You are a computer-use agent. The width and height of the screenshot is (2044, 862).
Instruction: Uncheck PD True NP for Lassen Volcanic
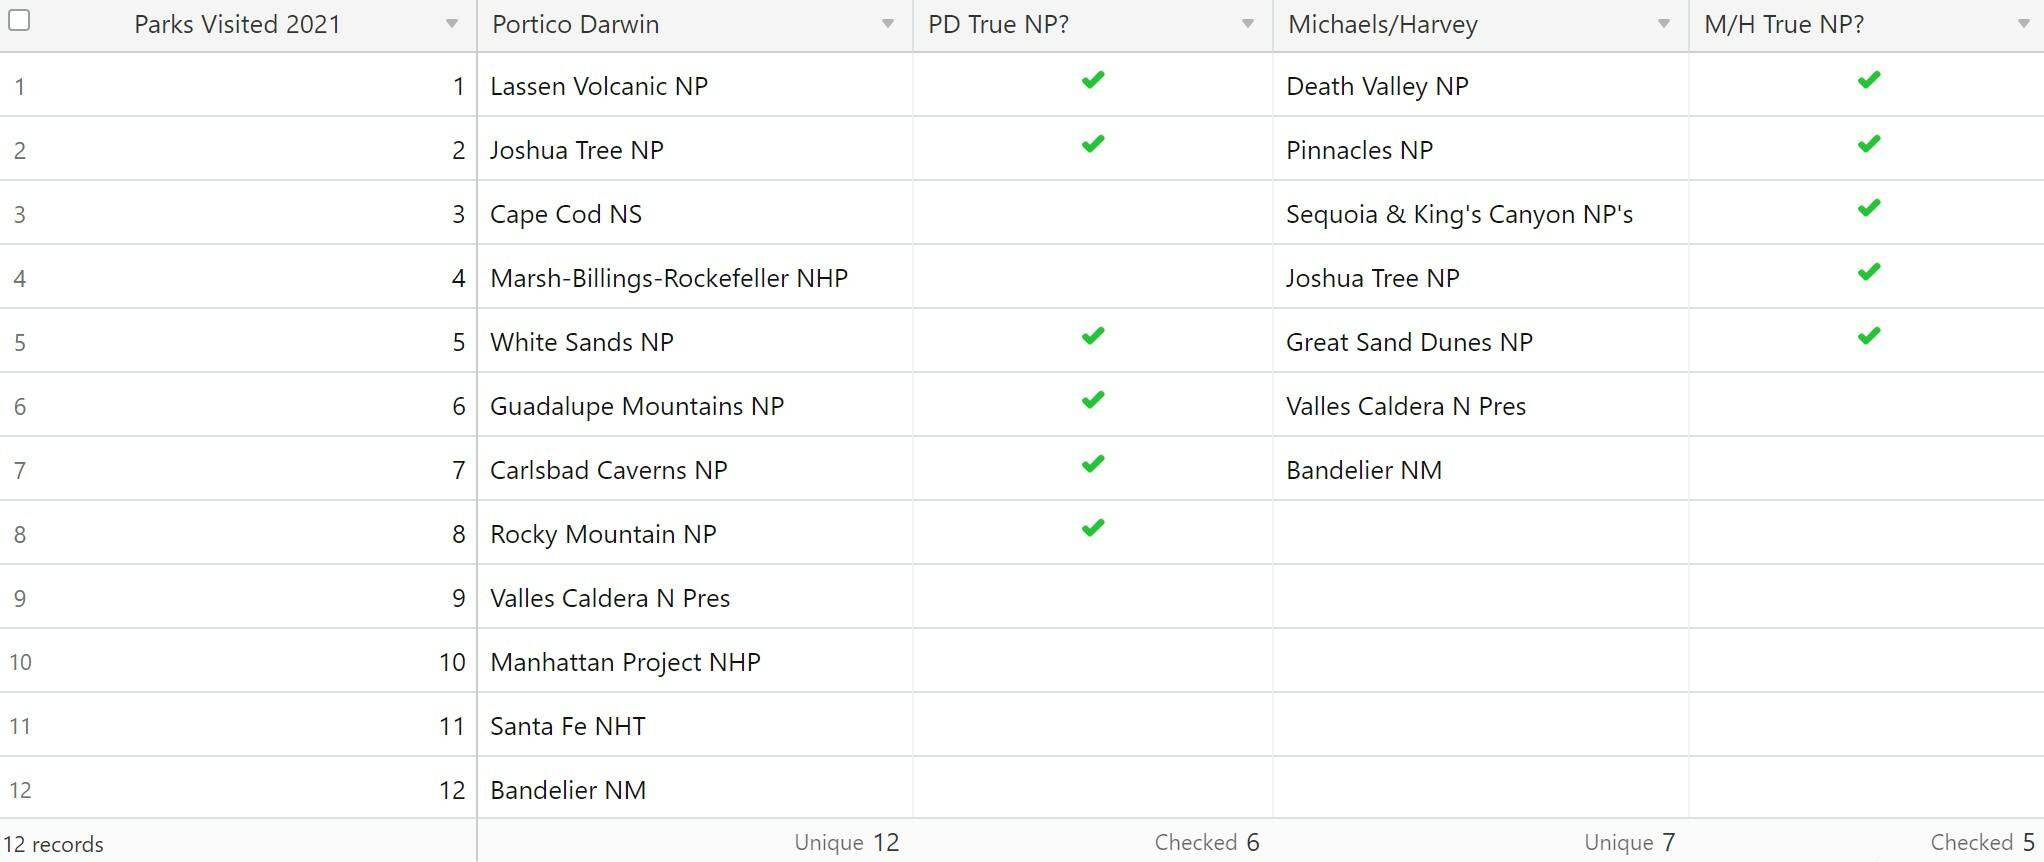[x=1093, y=80]
